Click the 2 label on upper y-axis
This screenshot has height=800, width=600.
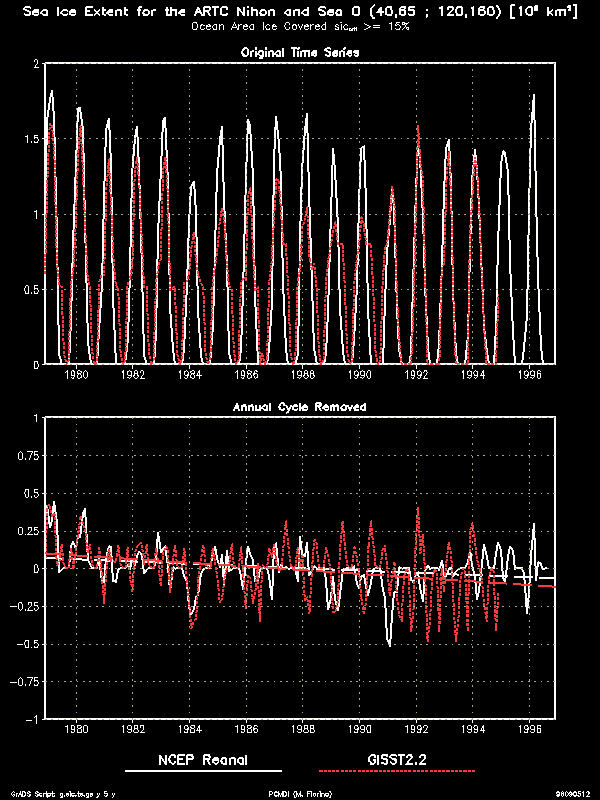pyautogui.click(x=36, y=64)
